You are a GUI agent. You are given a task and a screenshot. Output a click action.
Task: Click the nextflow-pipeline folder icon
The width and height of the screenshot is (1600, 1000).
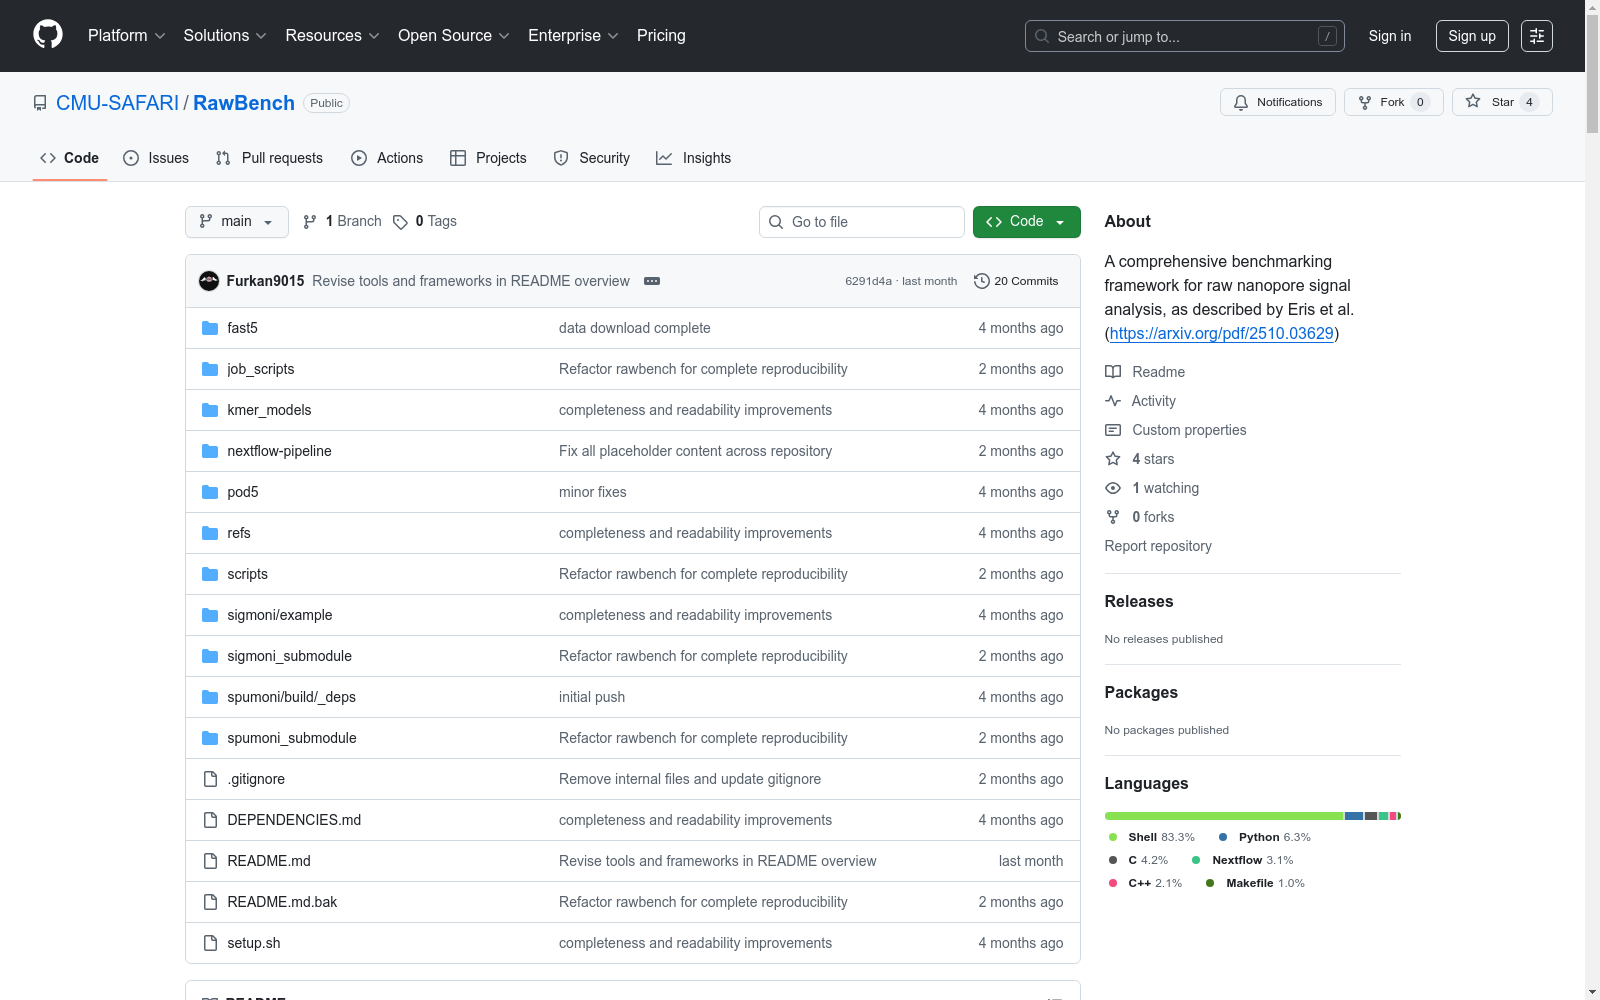coord(210,451)
